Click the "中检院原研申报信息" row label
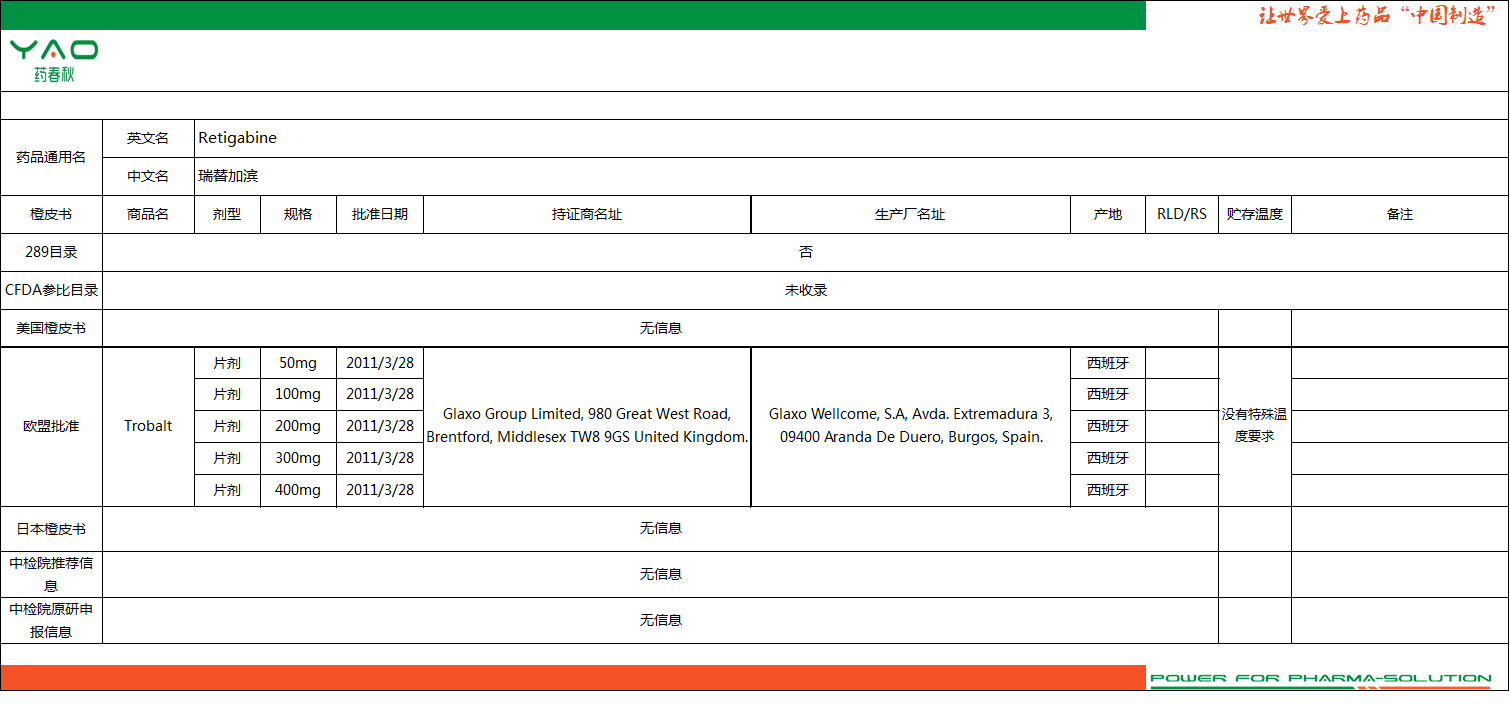 click(51, 620)
